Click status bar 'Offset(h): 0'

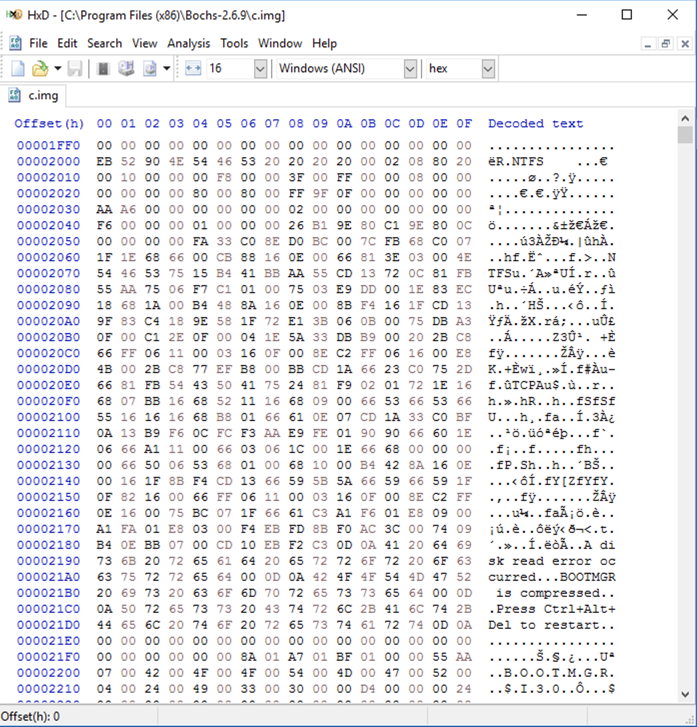coord(31,716)
